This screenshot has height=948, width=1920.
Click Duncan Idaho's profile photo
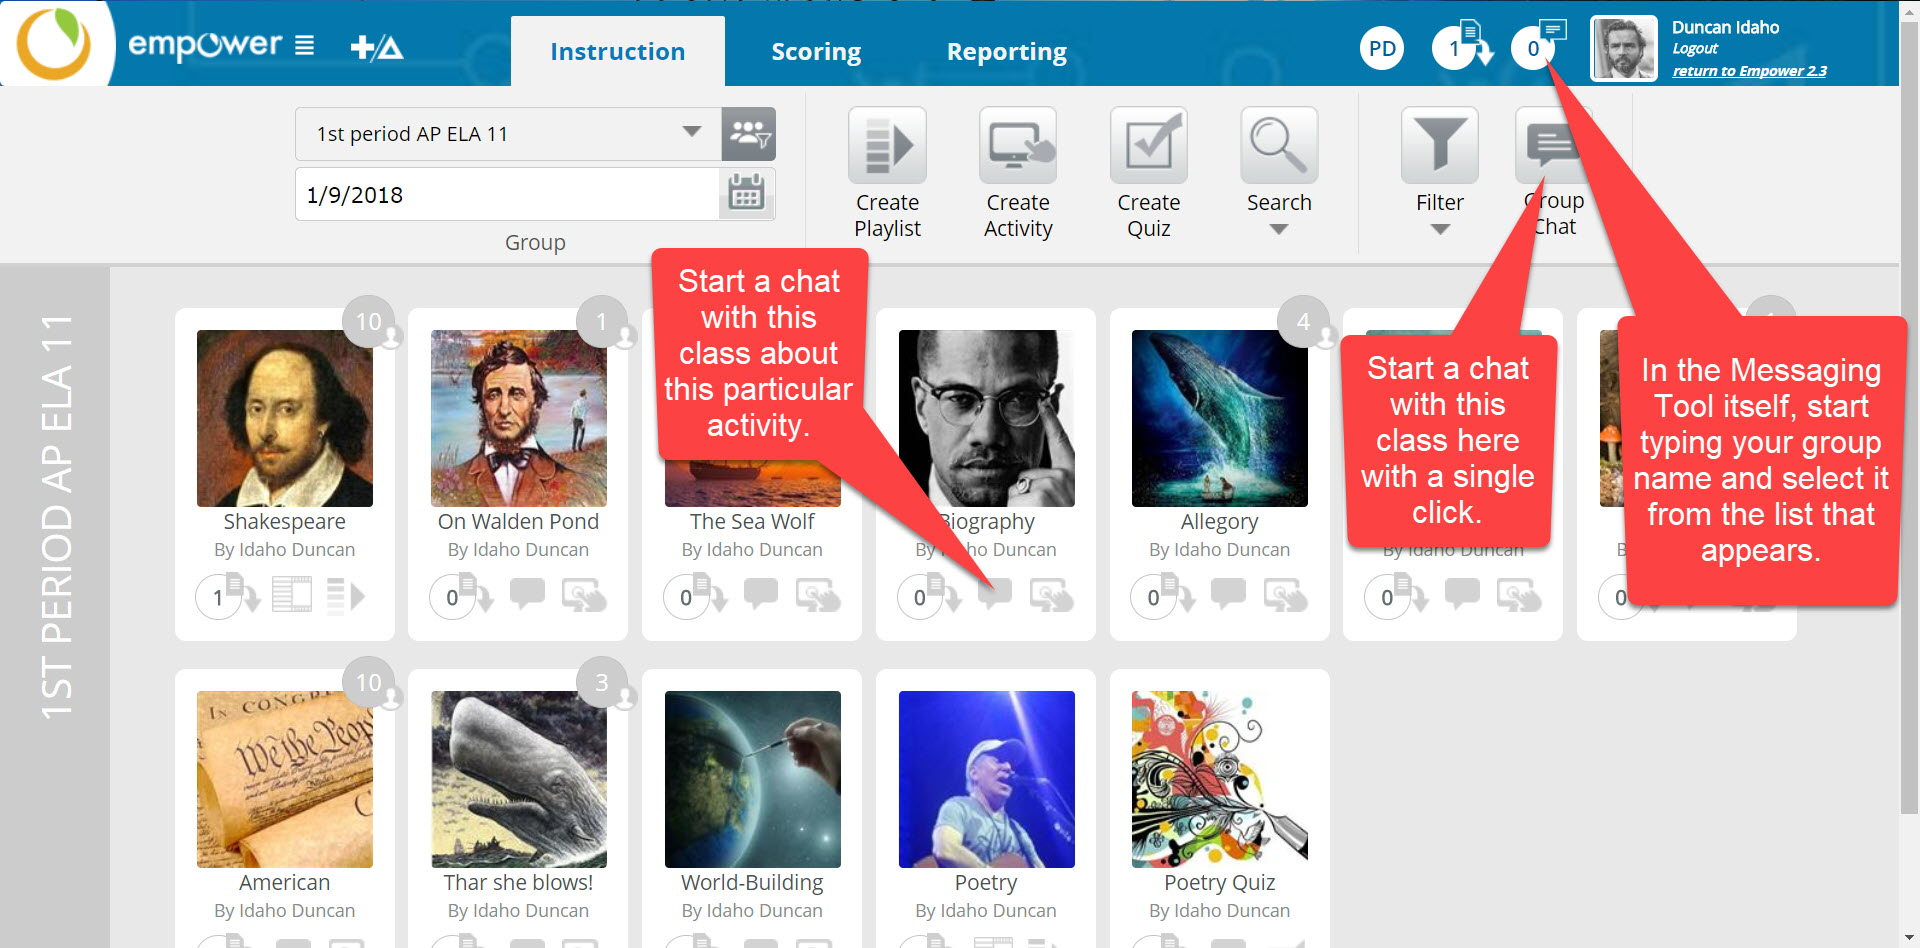[x=1623, y=48]
